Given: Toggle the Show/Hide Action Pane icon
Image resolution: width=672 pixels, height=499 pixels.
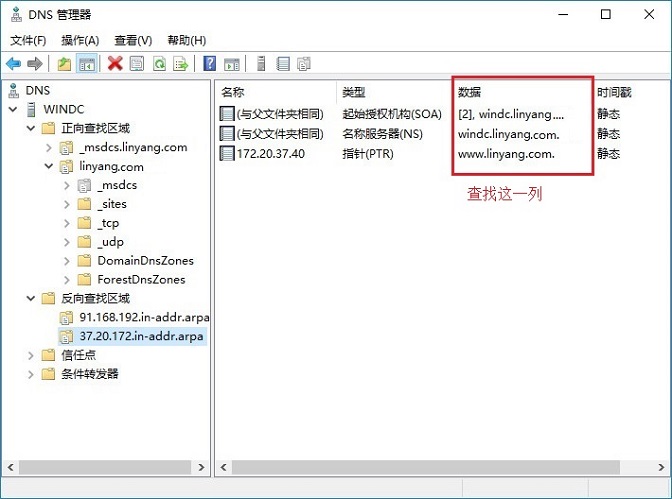Looking at the screenshot, I should point(232,65).
